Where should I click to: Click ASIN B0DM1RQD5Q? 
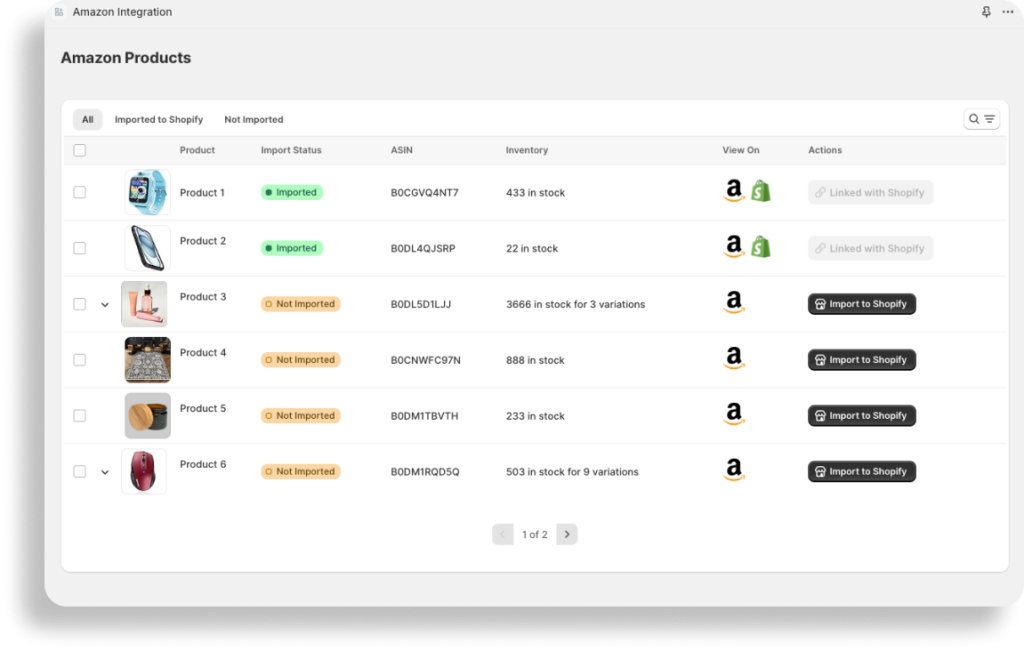pyautogui.click(x=425, y=471)
